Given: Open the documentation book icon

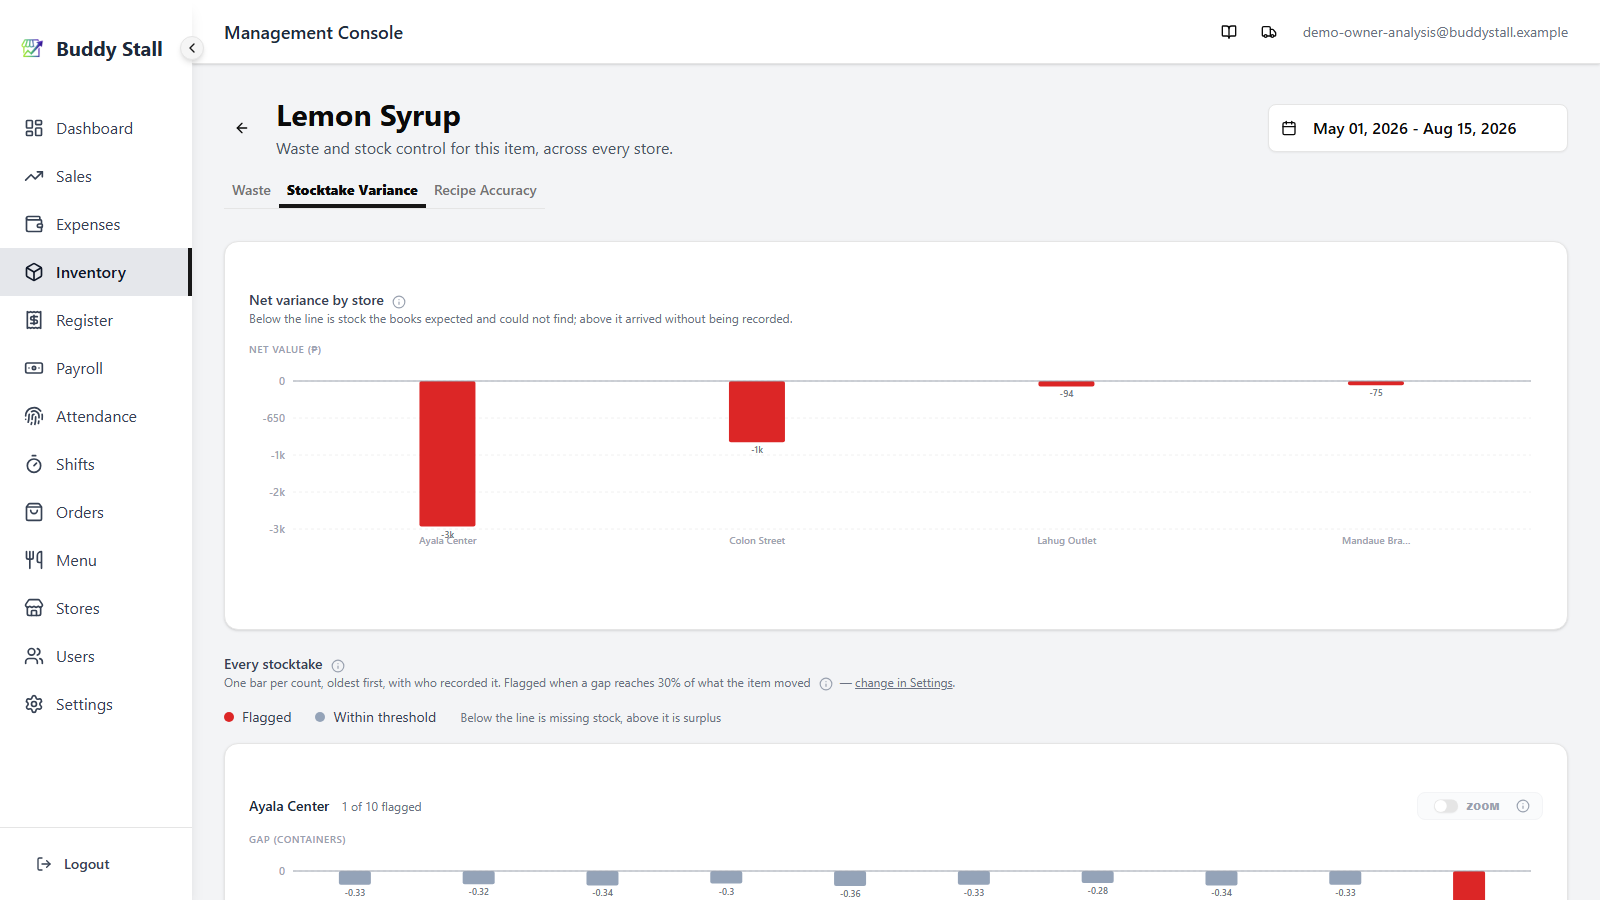Looking at the screenshot, I should pyautogui.click(x=1229, y=32).
